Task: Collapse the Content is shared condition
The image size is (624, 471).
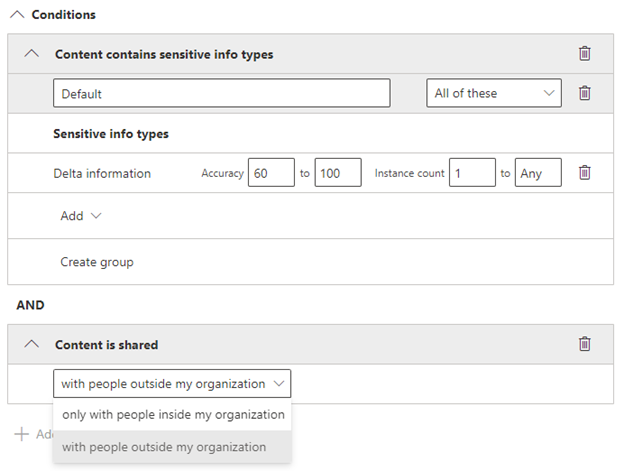Action: tap(32, 344)
